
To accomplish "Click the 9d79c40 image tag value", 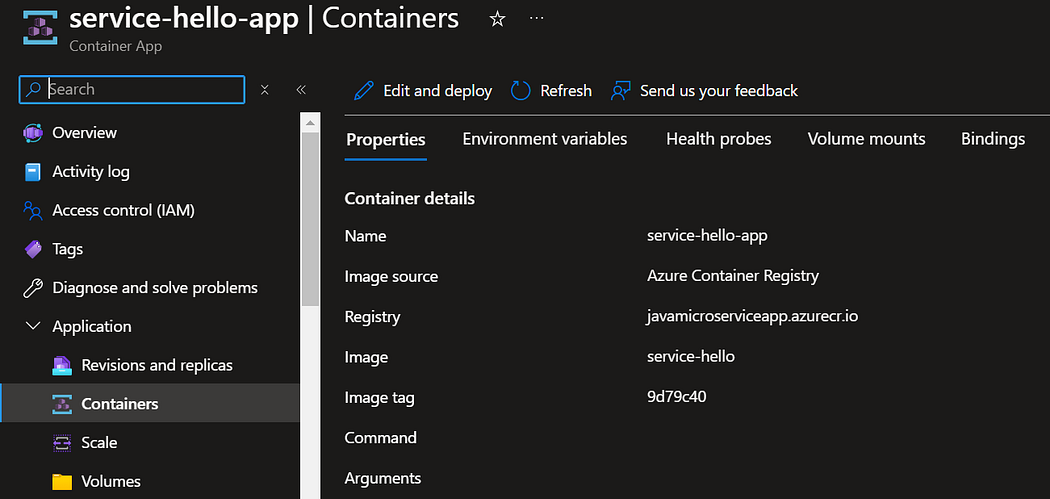I will pos(677,397).
